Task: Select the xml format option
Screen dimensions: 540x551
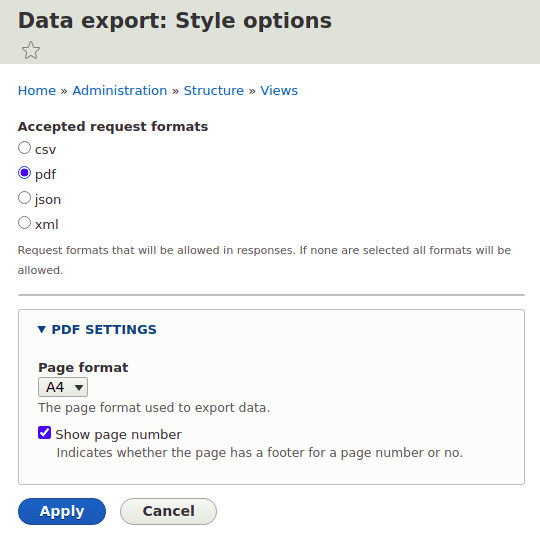Action: 24,222
